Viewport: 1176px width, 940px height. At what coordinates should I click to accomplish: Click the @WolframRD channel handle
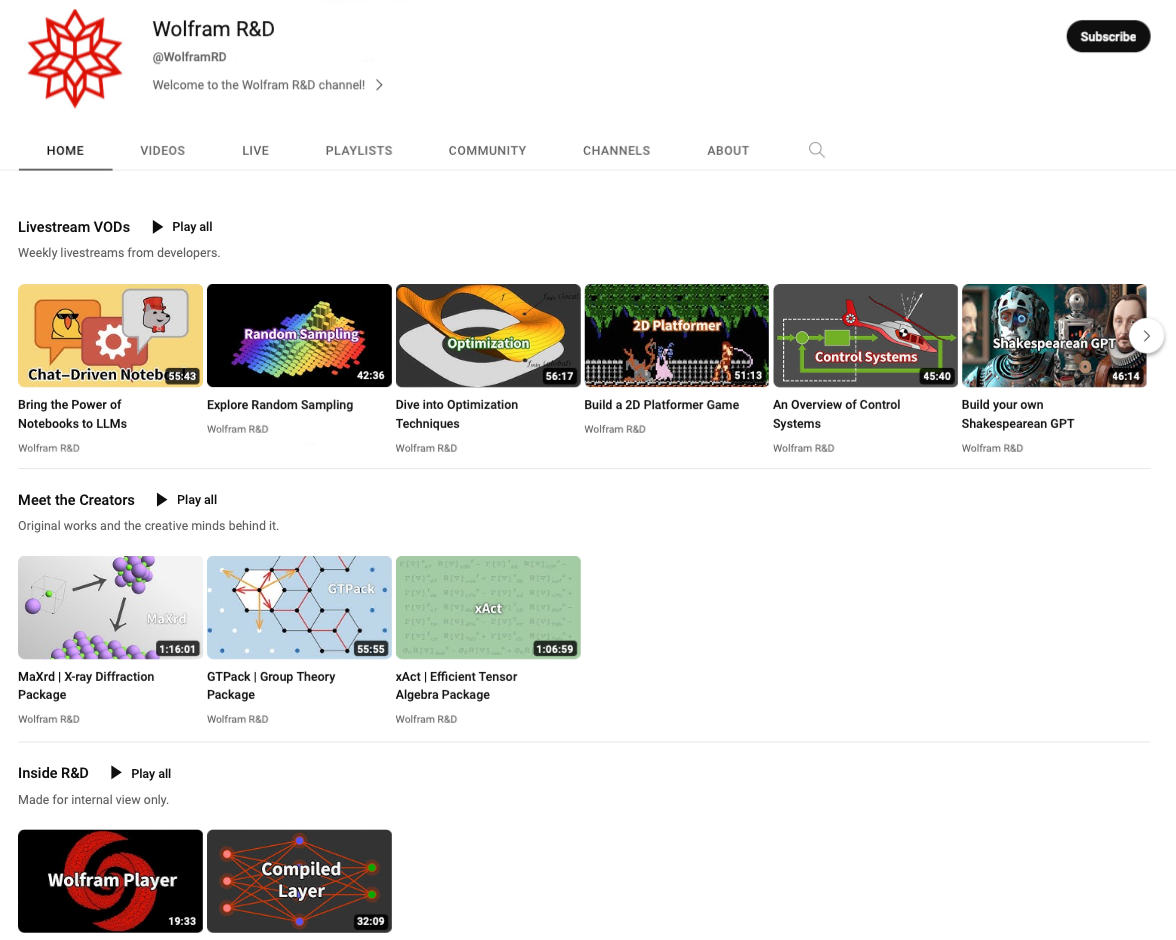pos(190,57)
